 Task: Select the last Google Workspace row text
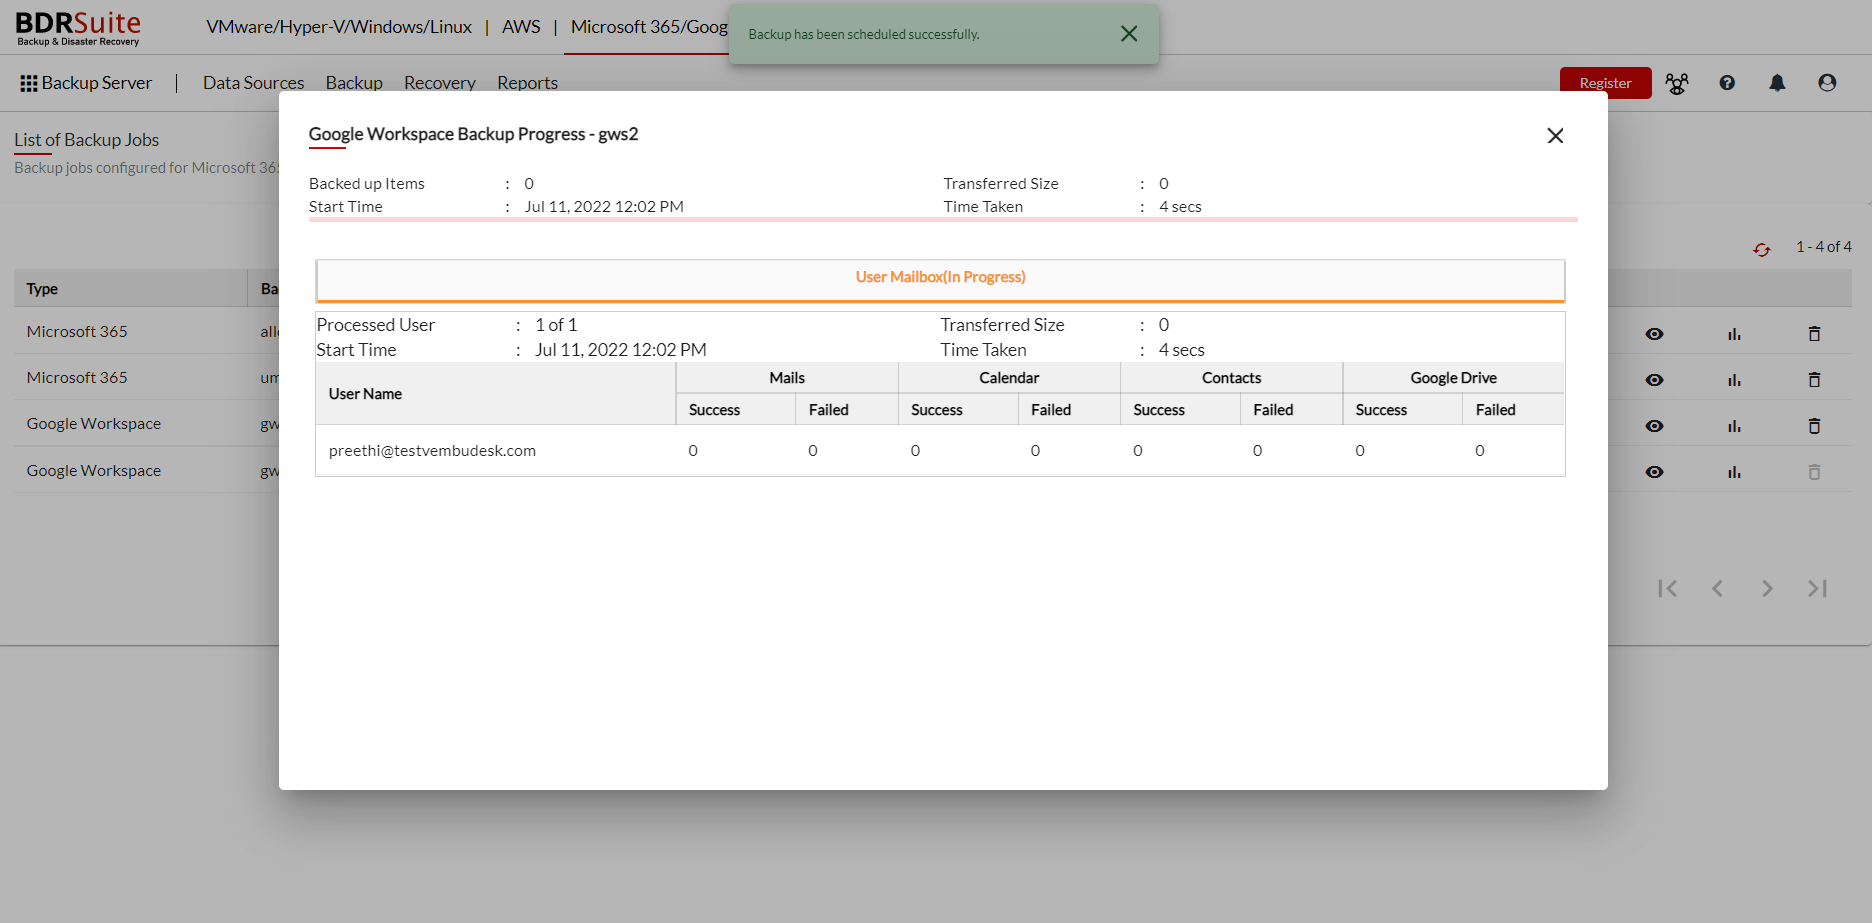[94, 471]
